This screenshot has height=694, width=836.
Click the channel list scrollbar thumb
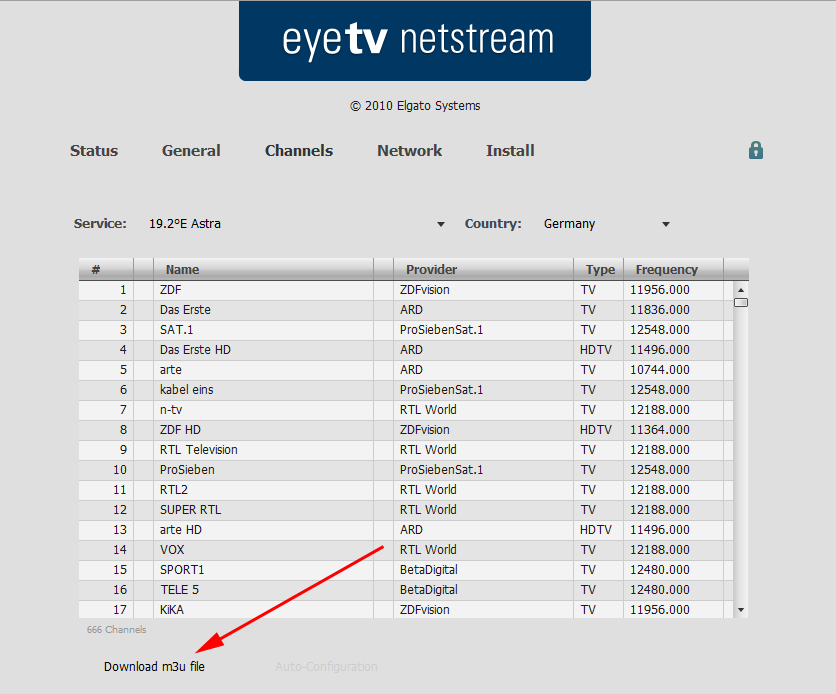point(741,302)
